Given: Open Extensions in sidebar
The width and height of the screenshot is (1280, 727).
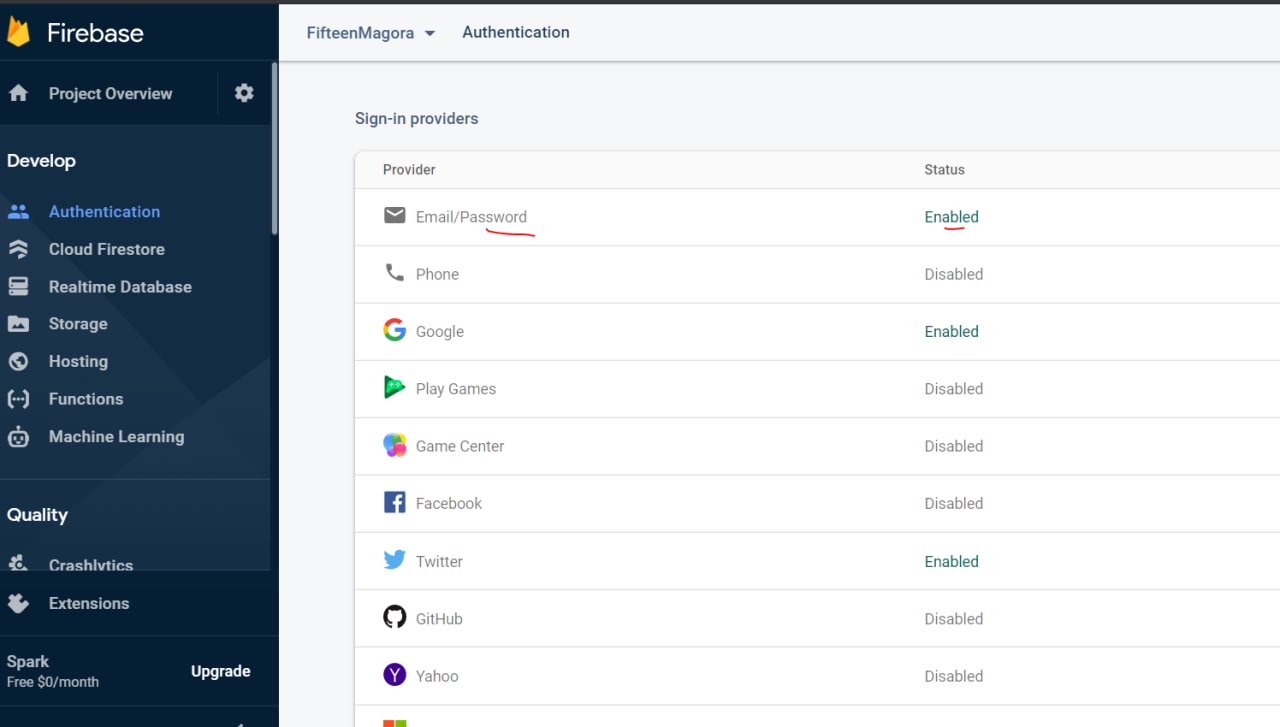Looking at the screenshot, I should 89,603.
